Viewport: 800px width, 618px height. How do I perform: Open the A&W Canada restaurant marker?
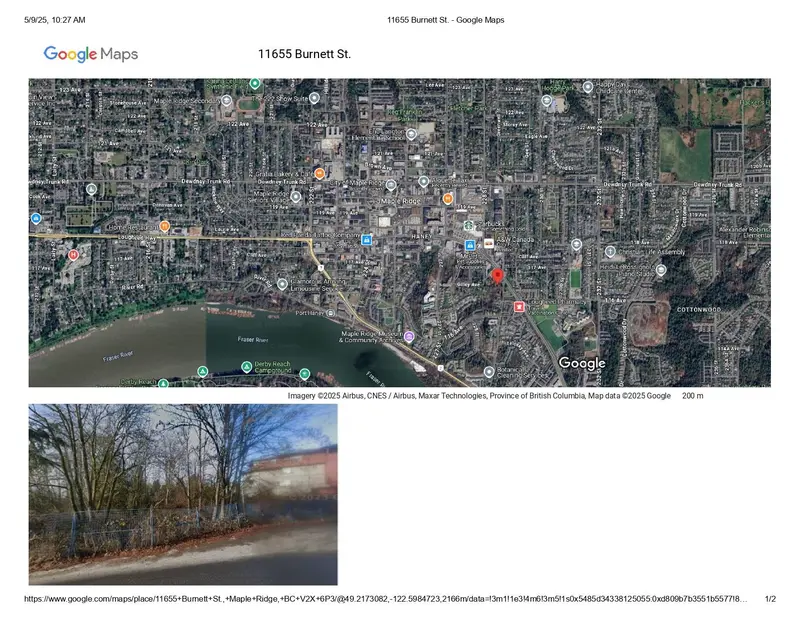pyautogui.click(x=489, y=242)
